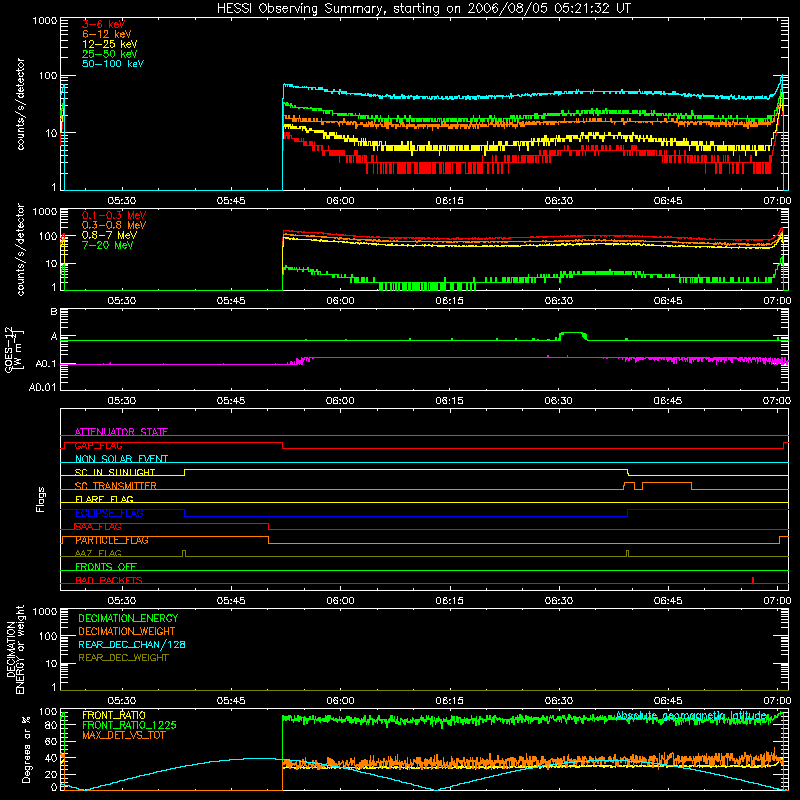Click the FRONT_RATIO legend label
The height and width of the screenshot is (800, 800).
coord(114,715)
